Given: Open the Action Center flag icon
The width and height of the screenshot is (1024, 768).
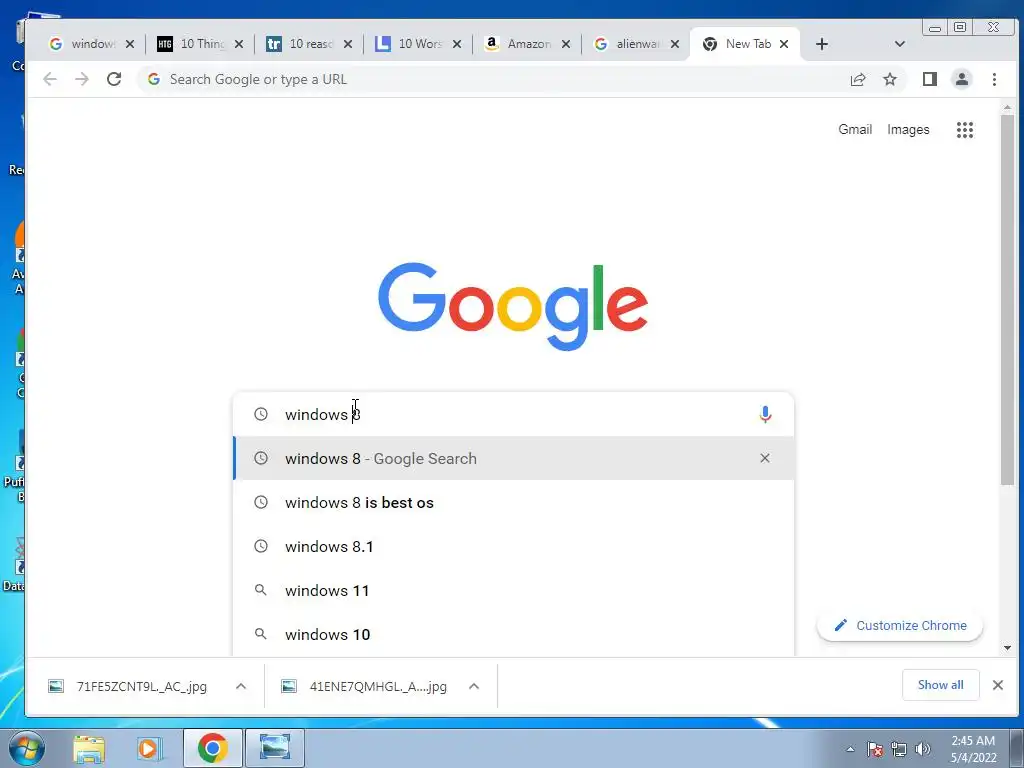Looking at the screenshot, I should pyautogui.click(x=874, y=749).
